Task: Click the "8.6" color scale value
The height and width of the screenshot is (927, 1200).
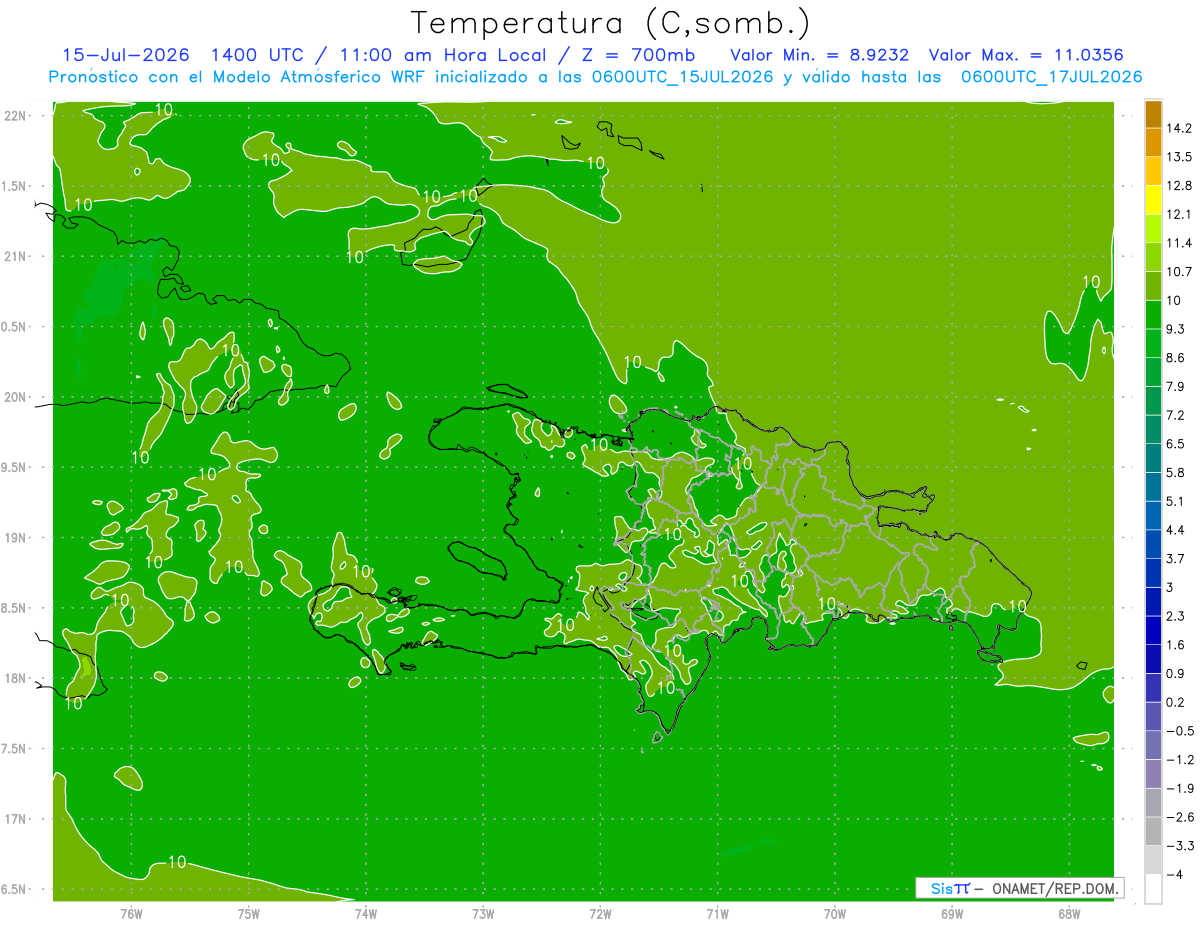Action: pyautogui.click(x=1175, y=358)
